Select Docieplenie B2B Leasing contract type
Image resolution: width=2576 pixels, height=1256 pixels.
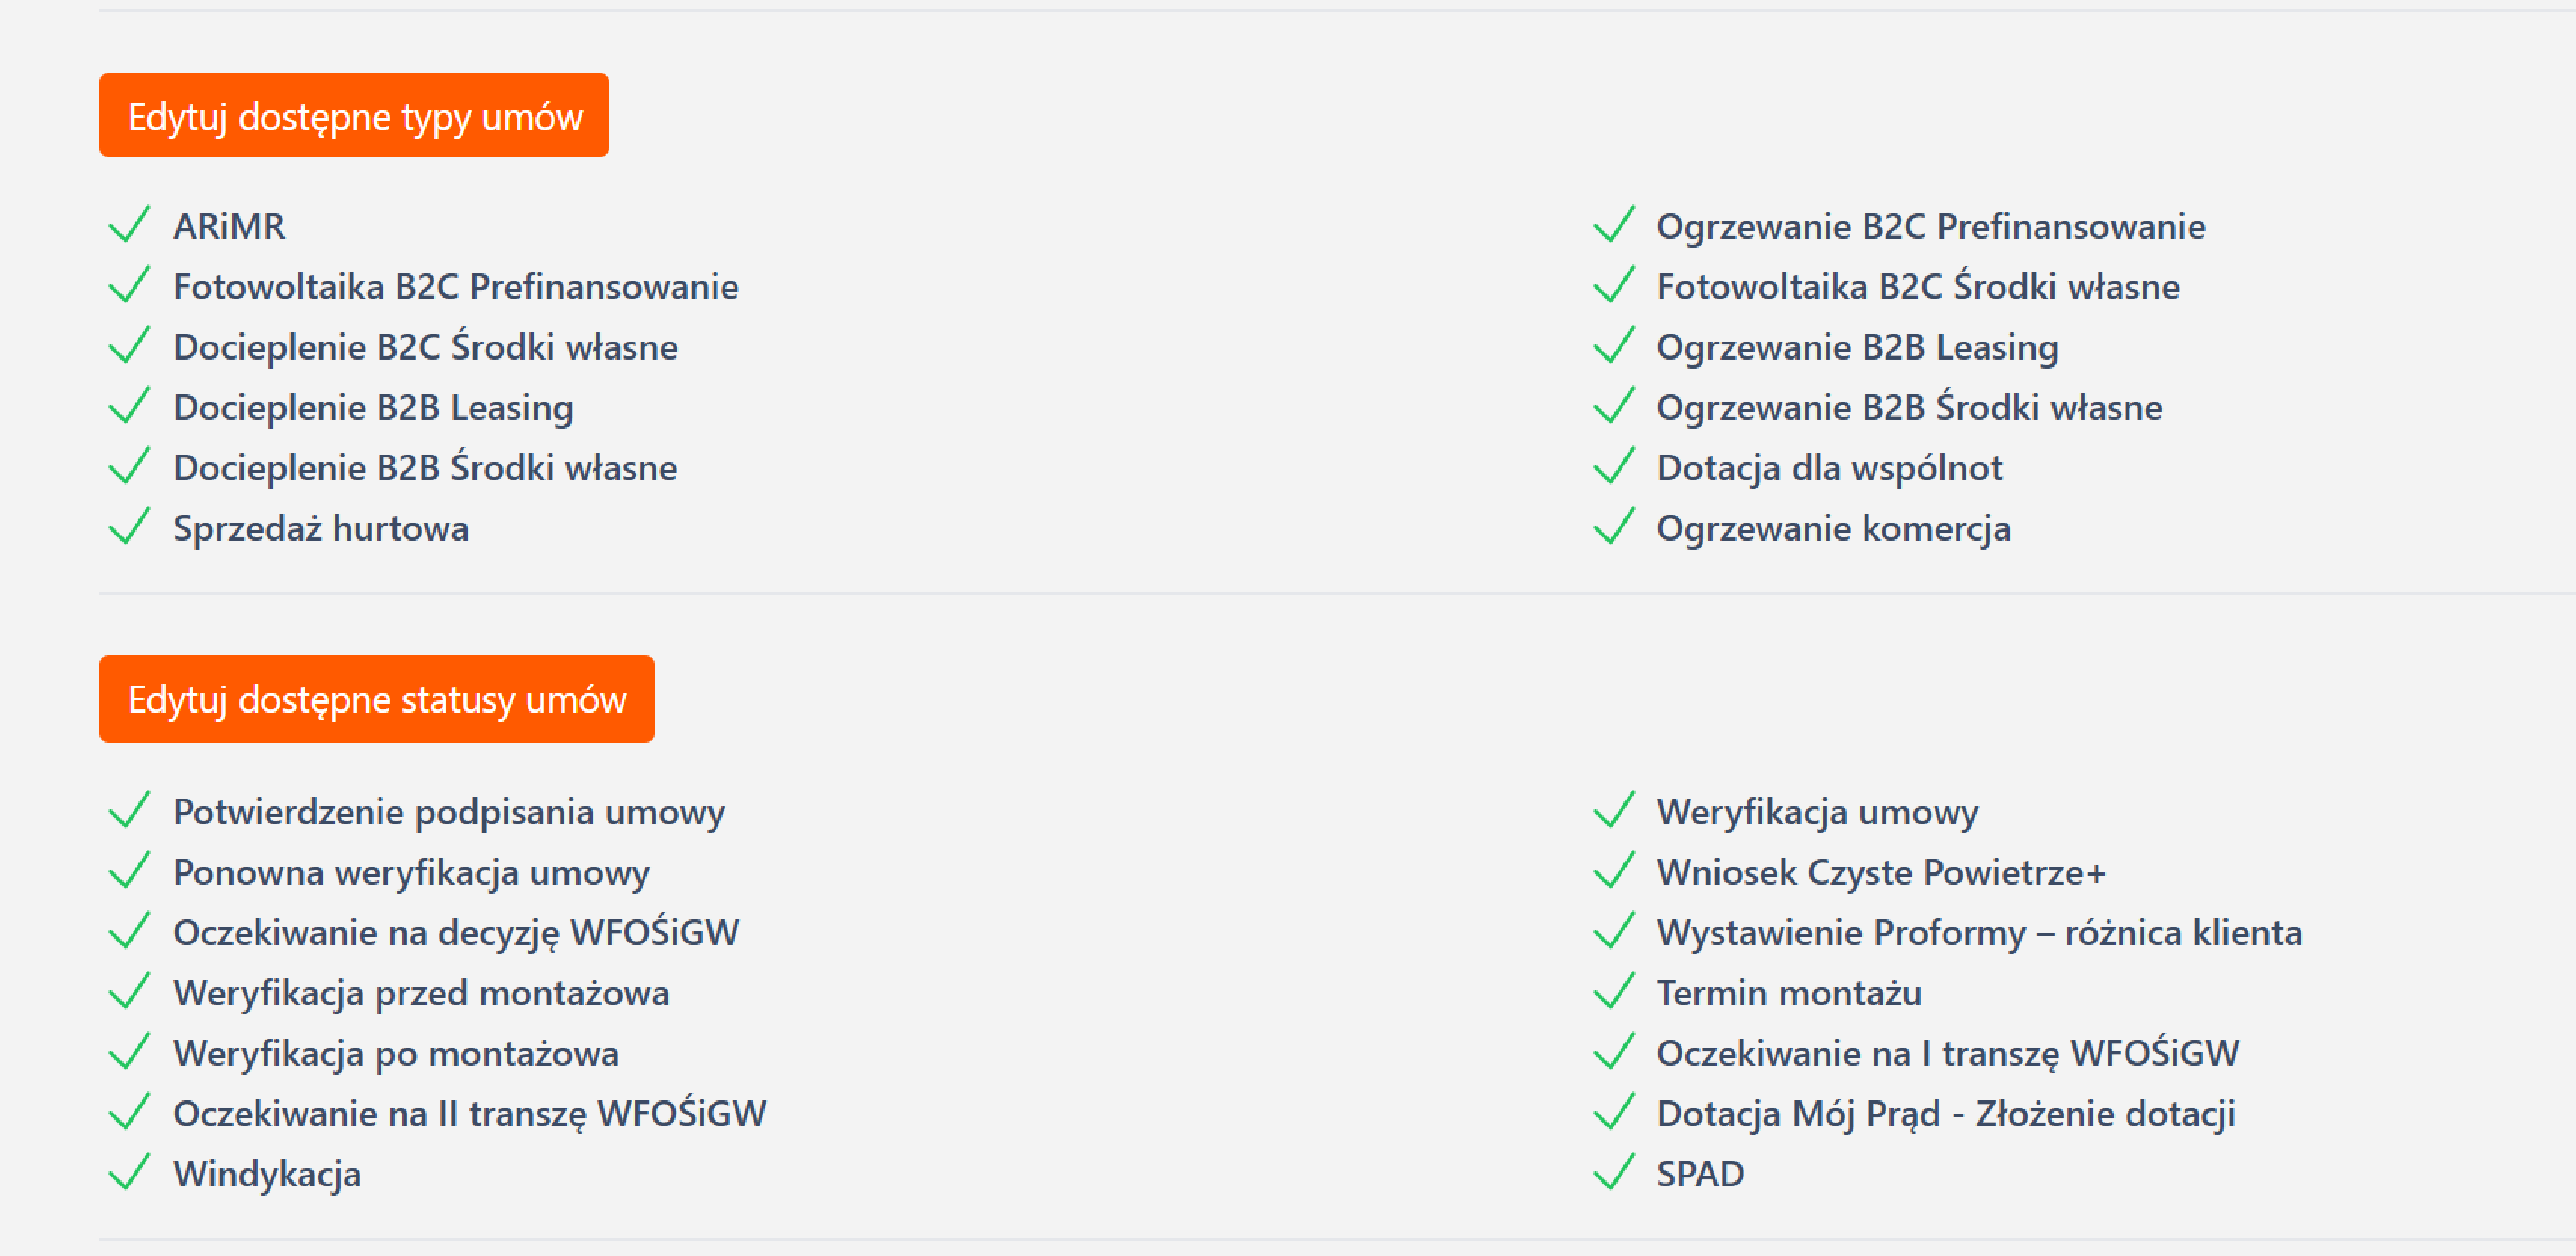pos(373,407)
